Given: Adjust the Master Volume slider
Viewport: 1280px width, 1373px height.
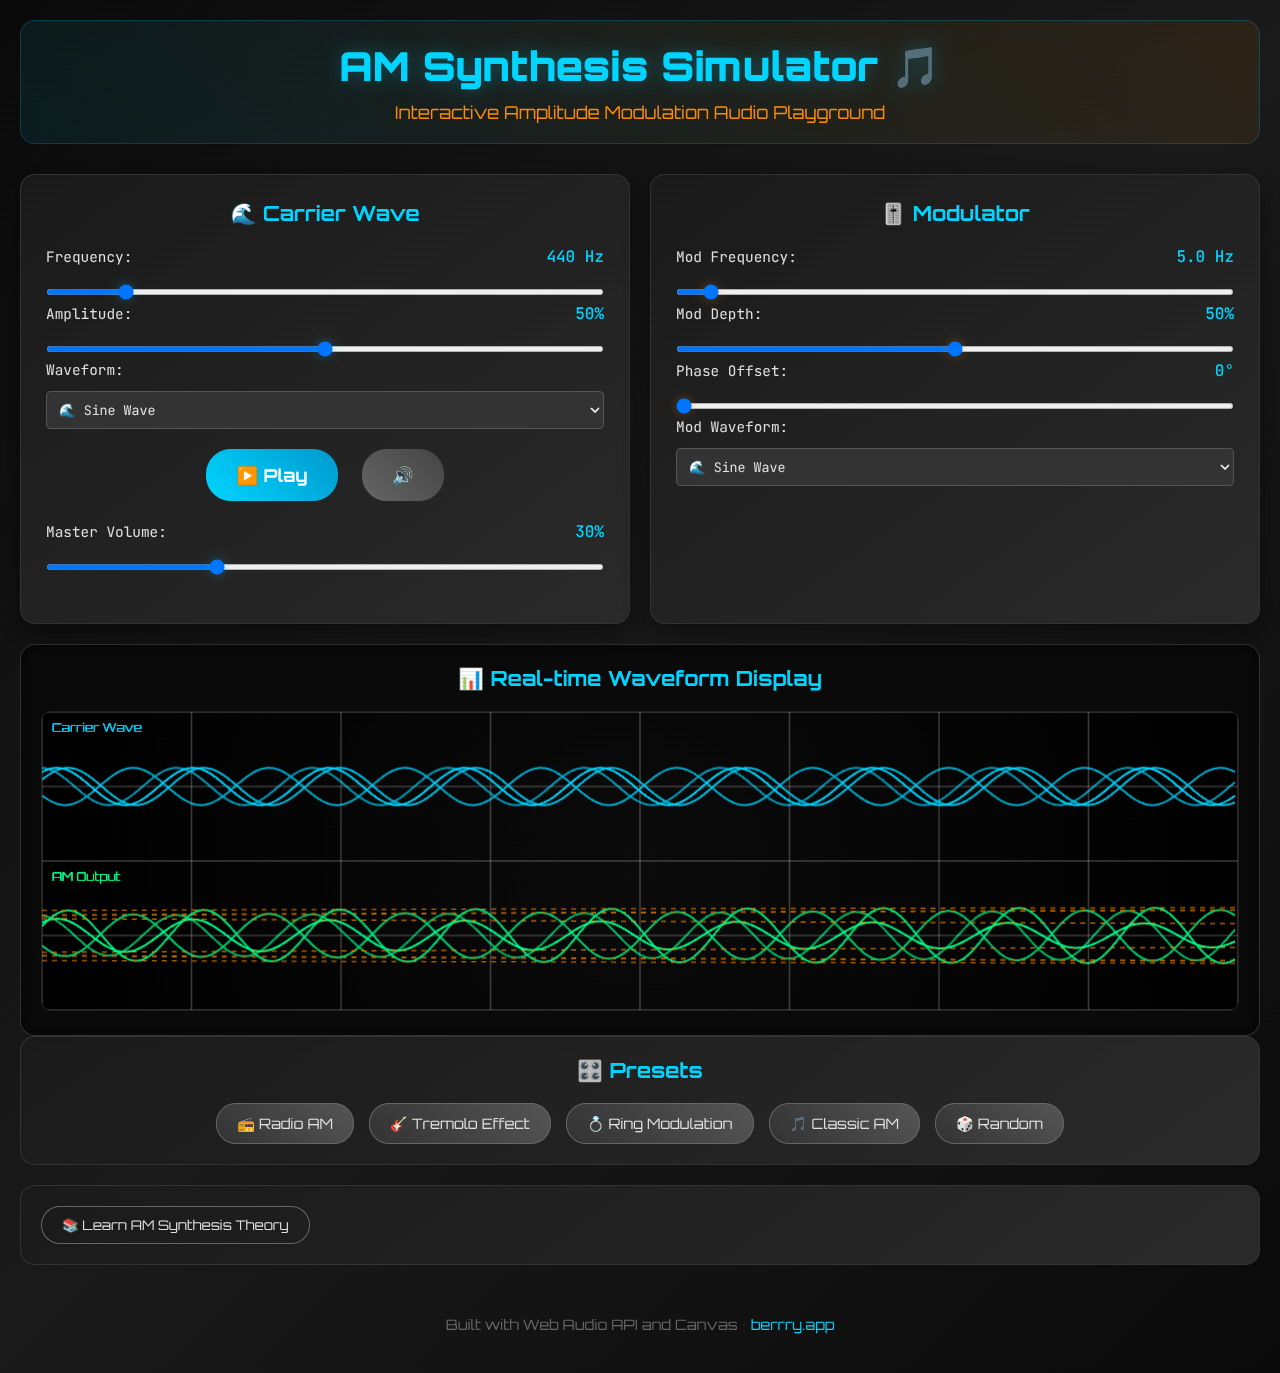Looking at the screenshot, I should pos(217,566).
